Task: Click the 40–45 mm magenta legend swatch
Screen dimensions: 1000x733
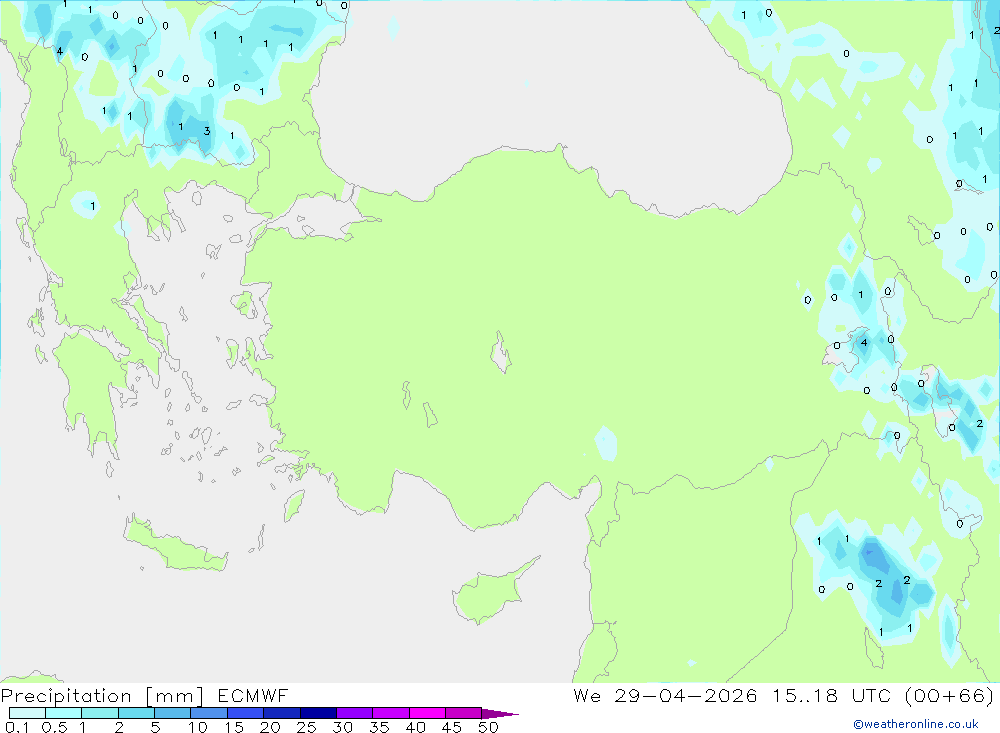Action: (x=427, y=713)
